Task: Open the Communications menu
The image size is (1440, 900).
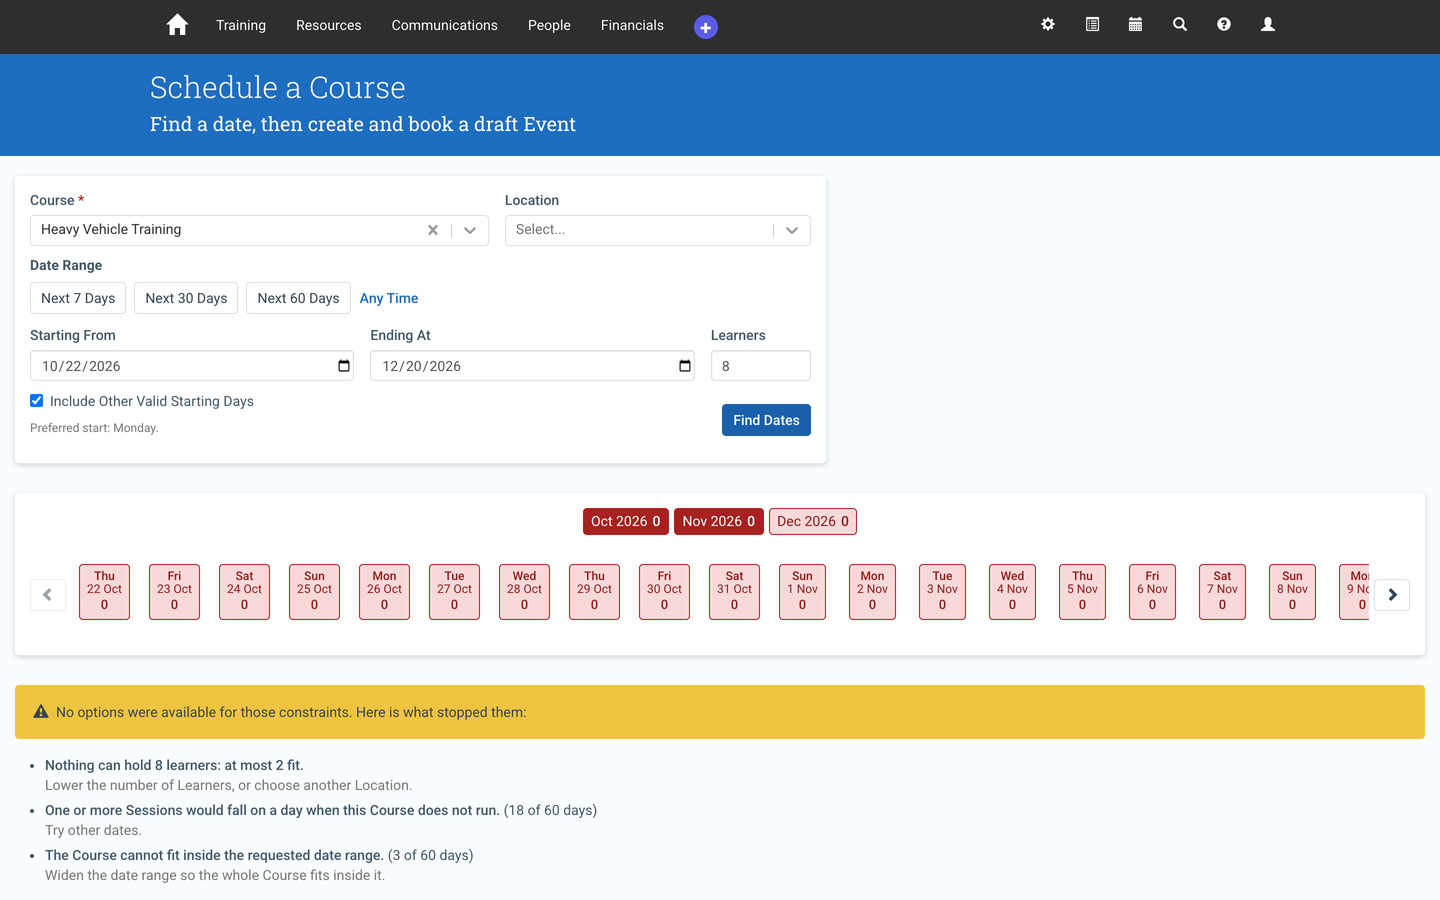Action: [x=445, y=25]
